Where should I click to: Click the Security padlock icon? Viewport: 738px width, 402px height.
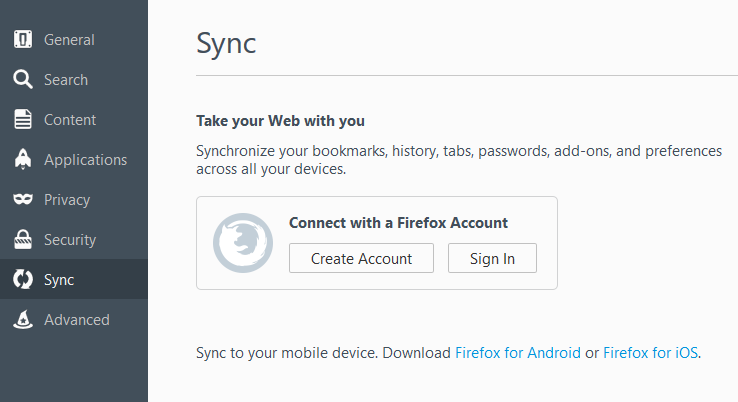click(23, 239)
